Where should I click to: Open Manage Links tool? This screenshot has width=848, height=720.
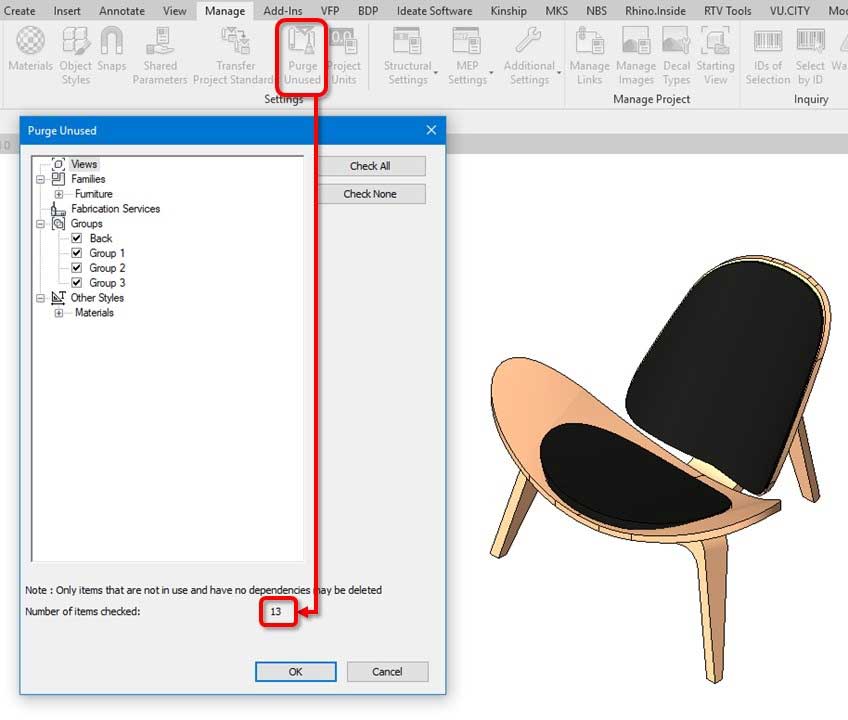point(589,56)
